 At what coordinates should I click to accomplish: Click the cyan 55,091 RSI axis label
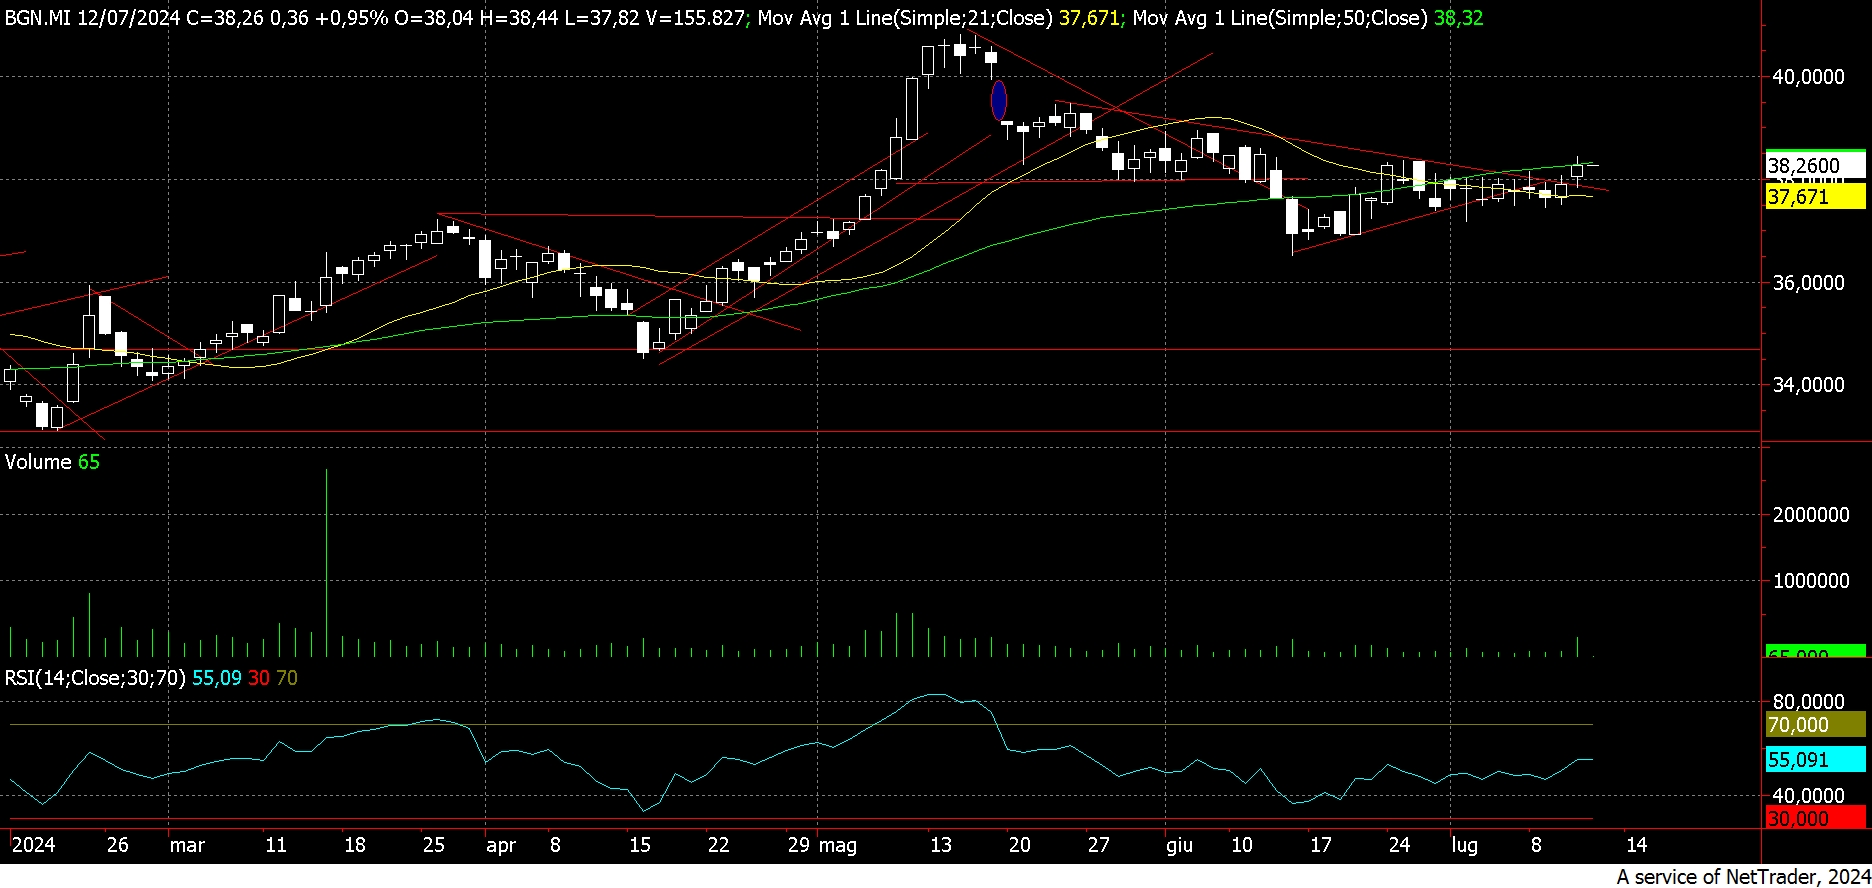coord(1814,760)
